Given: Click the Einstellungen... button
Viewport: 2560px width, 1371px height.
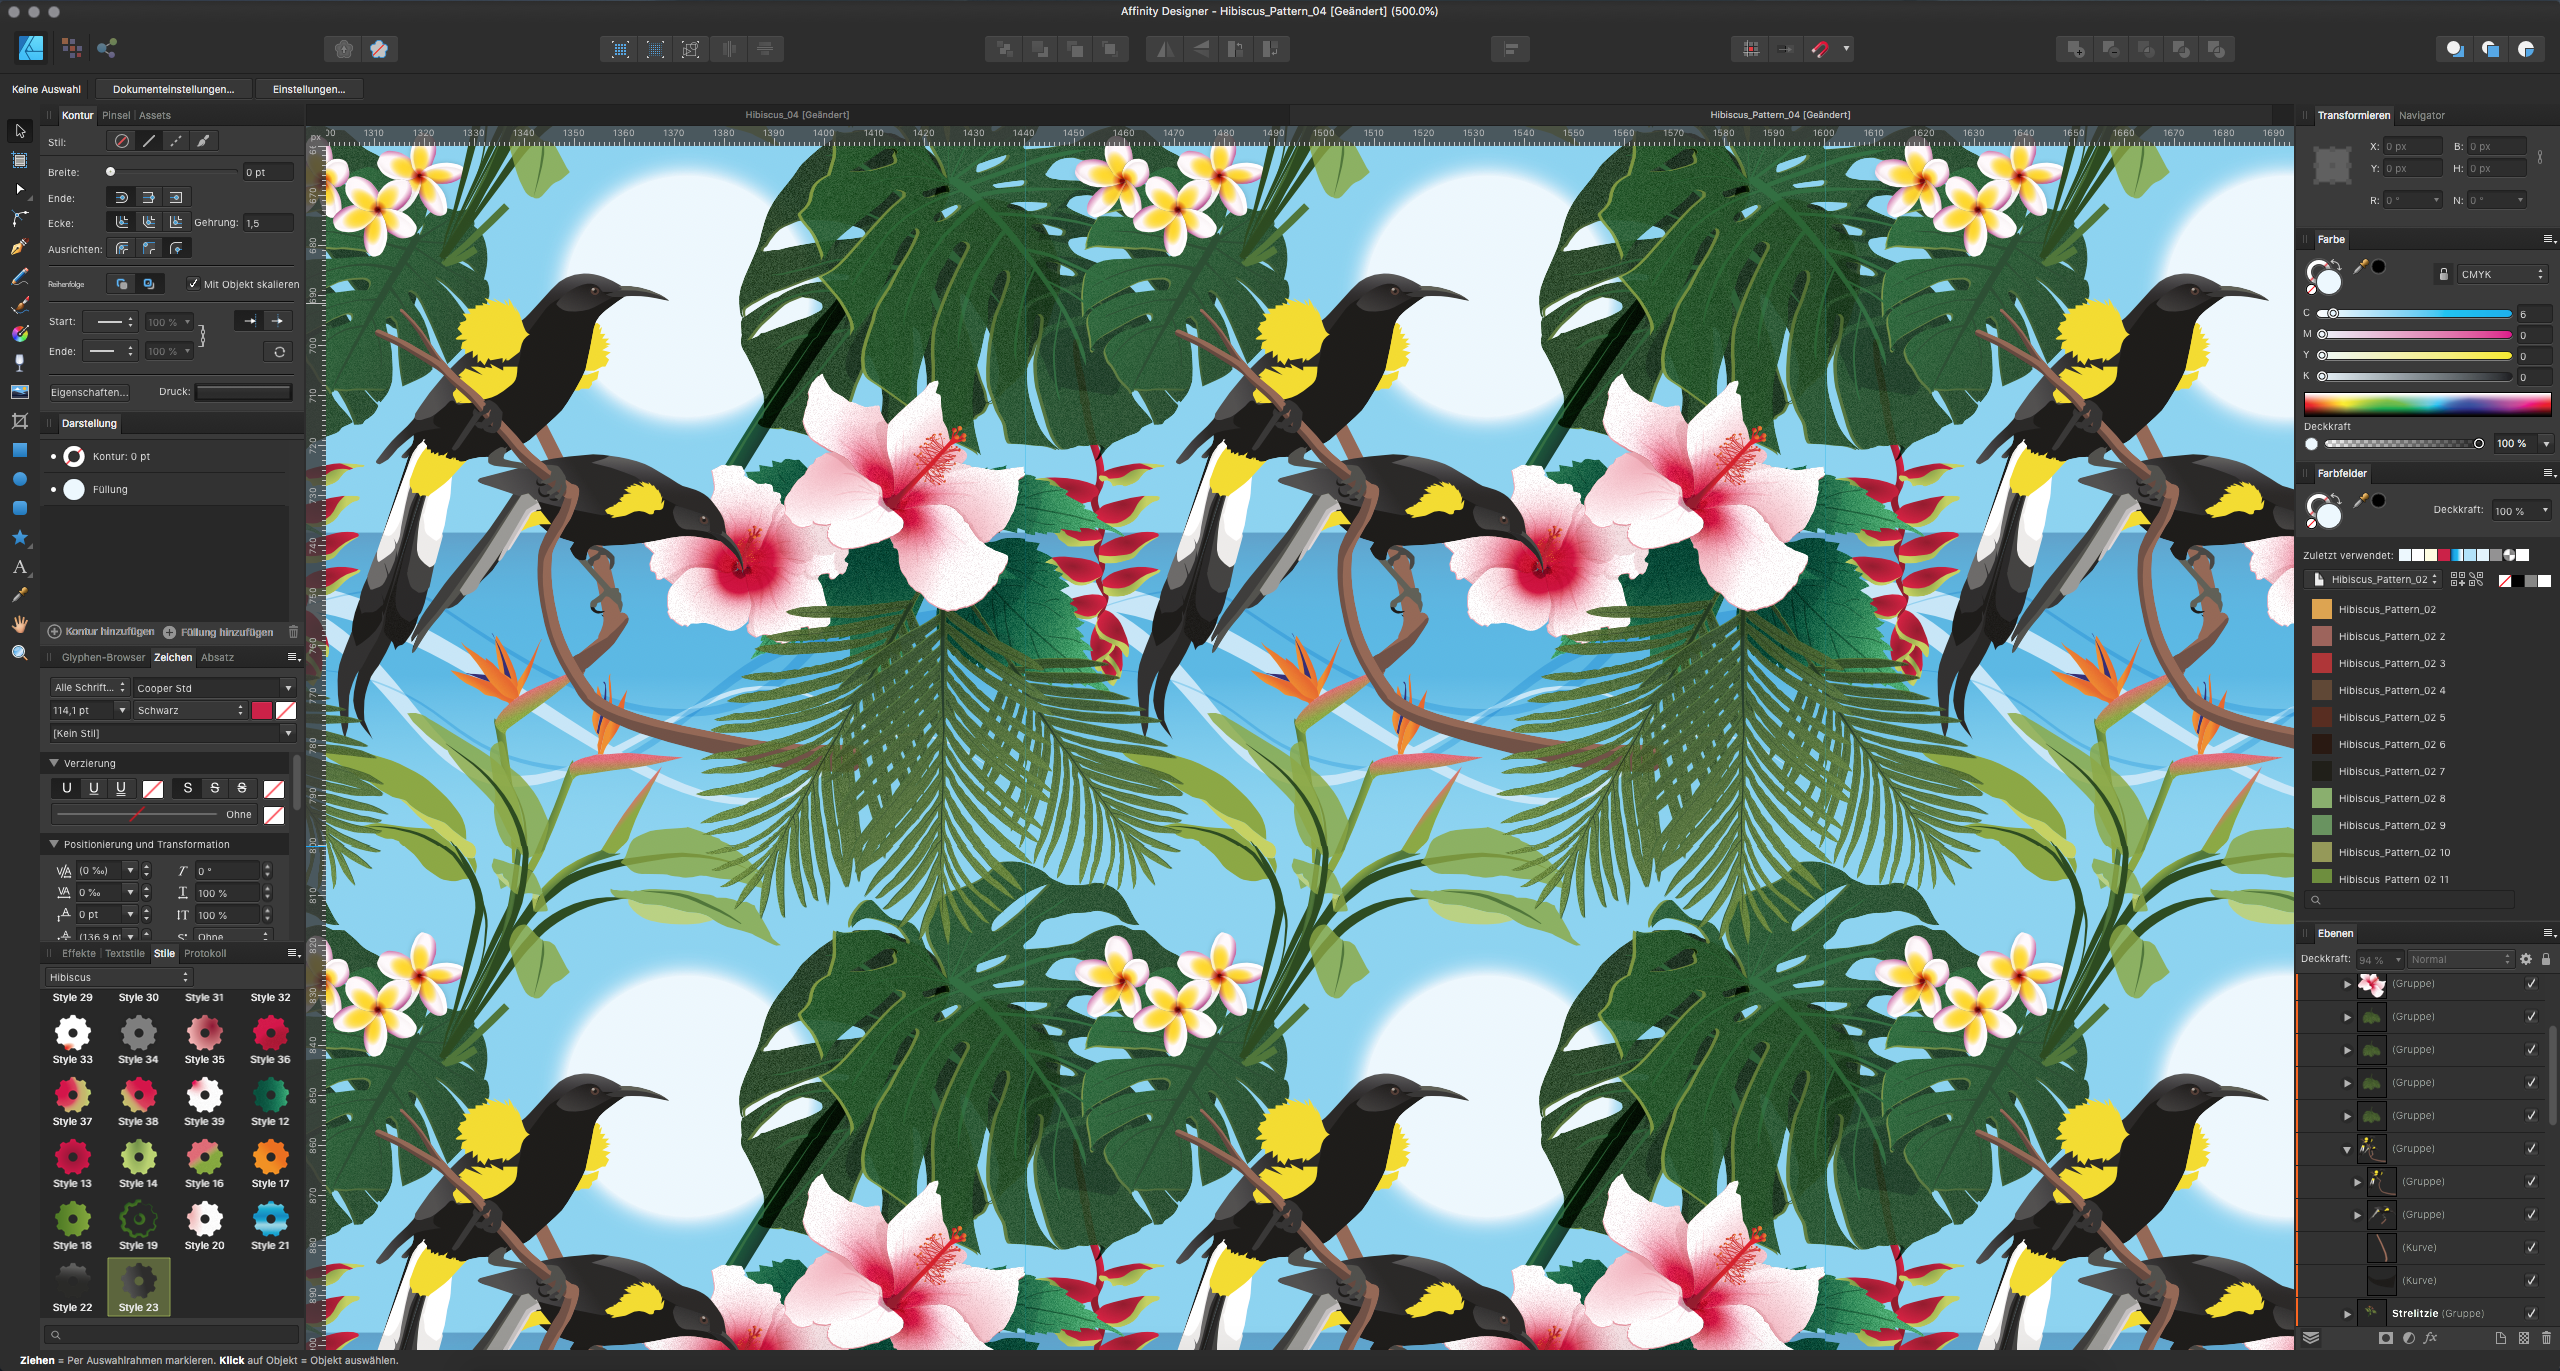Looking at the screenshot, I should click(309, 89).
